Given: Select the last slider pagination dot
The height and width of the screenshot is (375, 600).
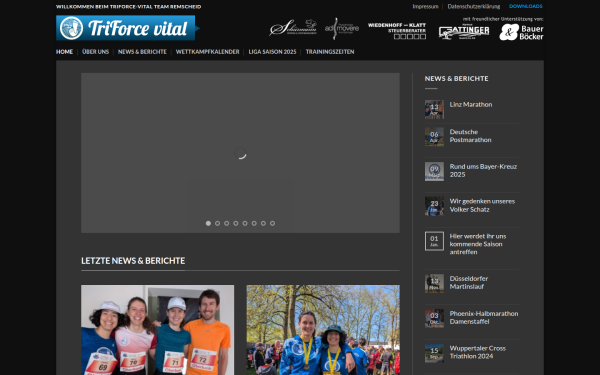Looking at the screenshot, I should point(272,223).
